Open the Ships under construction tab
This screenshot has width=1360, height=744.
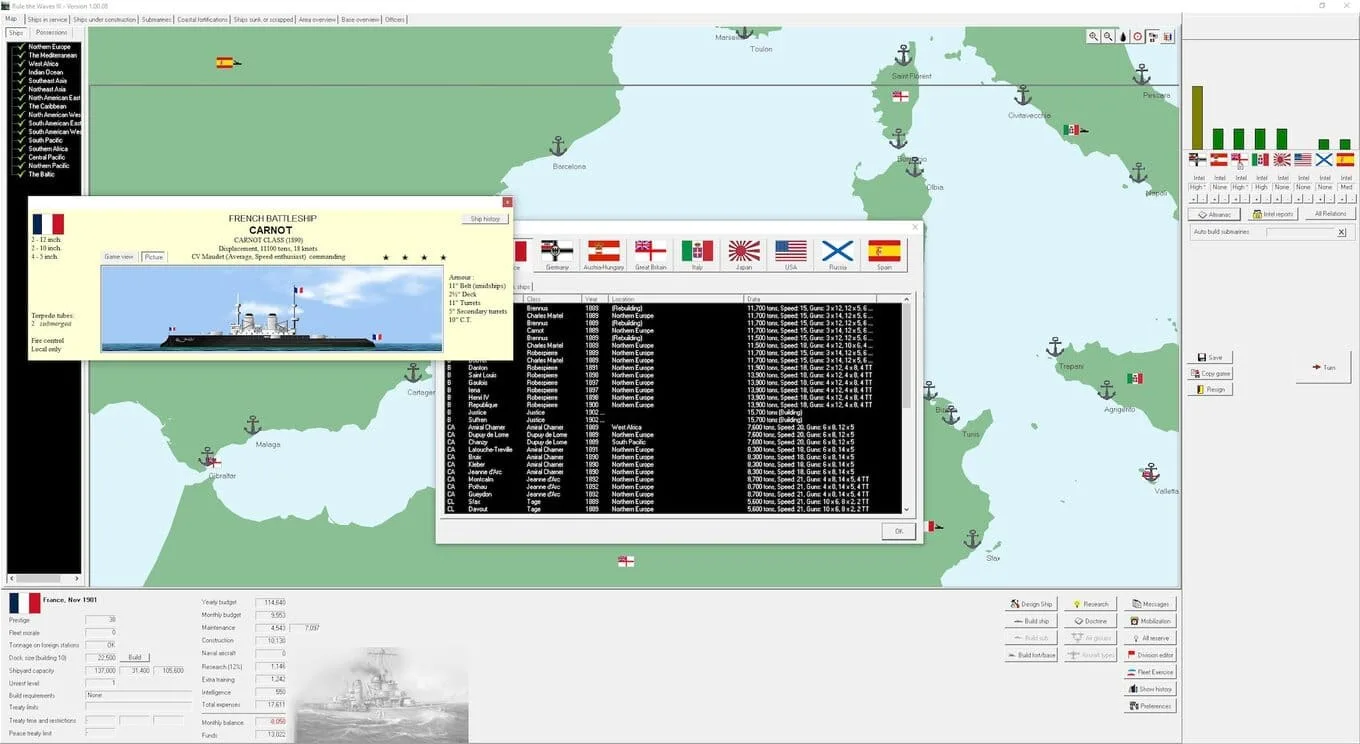(105, 19)
